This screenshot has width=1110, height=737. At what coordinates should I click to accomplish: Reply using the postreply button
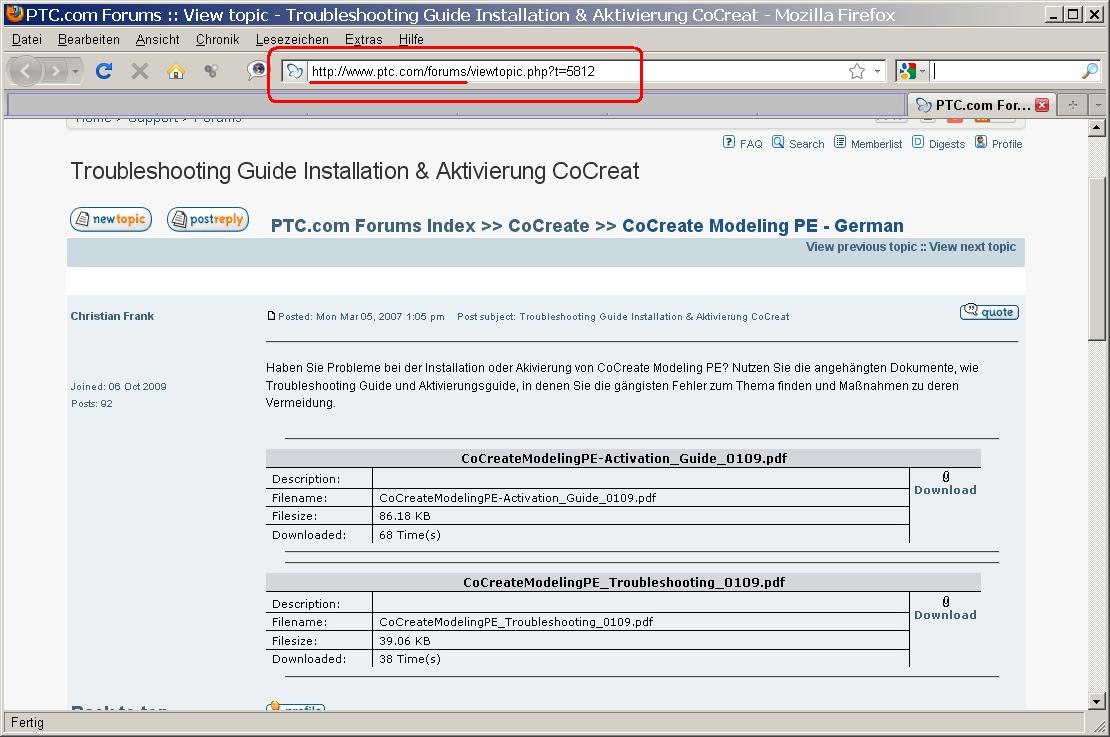tap(207, 219)
